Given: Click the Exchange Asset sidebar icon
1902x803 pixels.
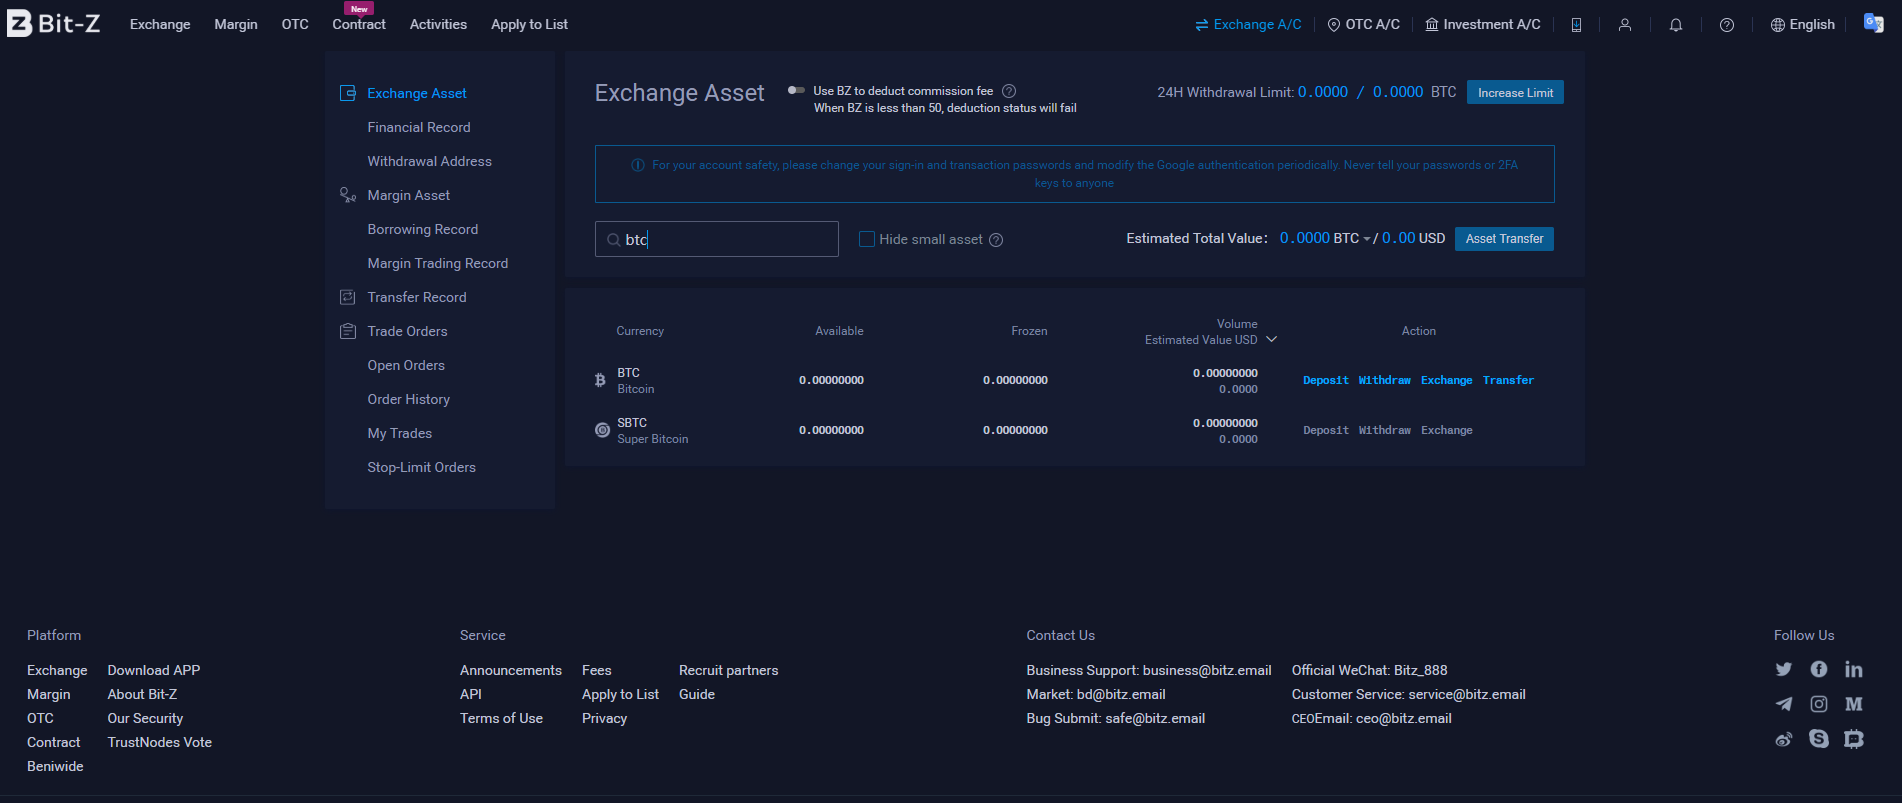Looking at the screenshot, I should coord(348,93).
